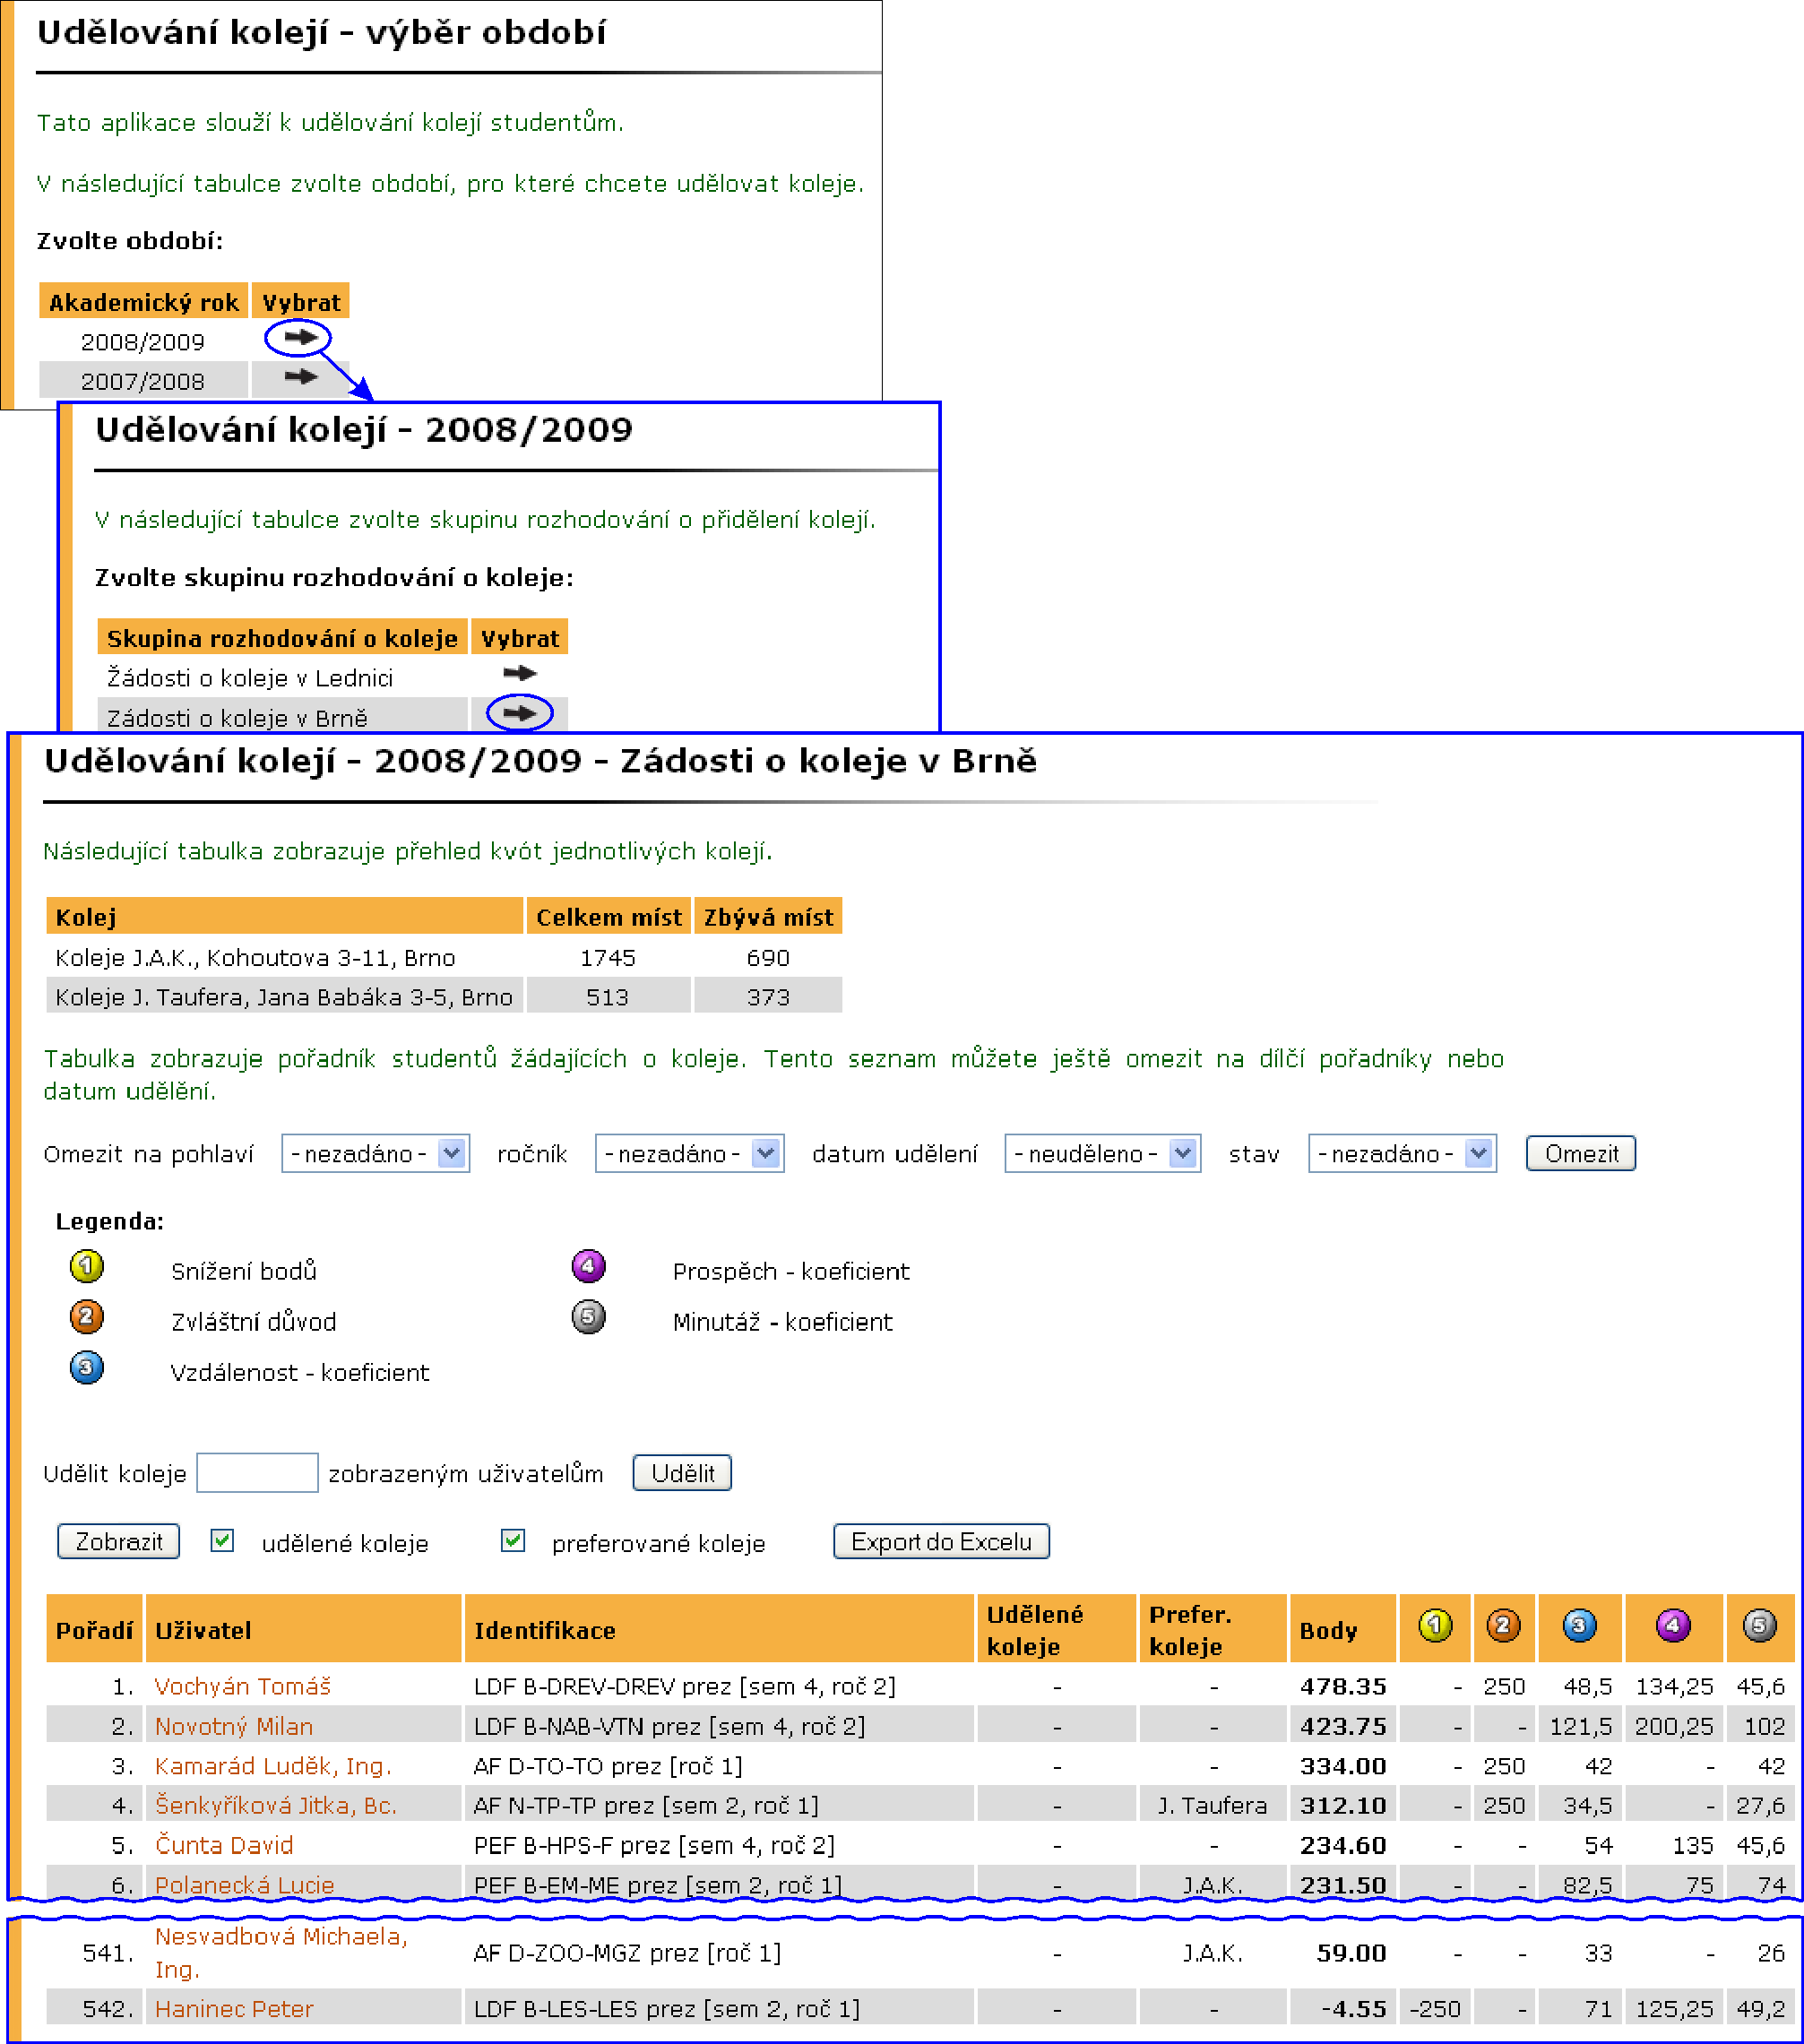This screenshot has height=2044, width=1804.
Task: Click J. Taufera preferred dorm cell
Action: [1212, 1805]
